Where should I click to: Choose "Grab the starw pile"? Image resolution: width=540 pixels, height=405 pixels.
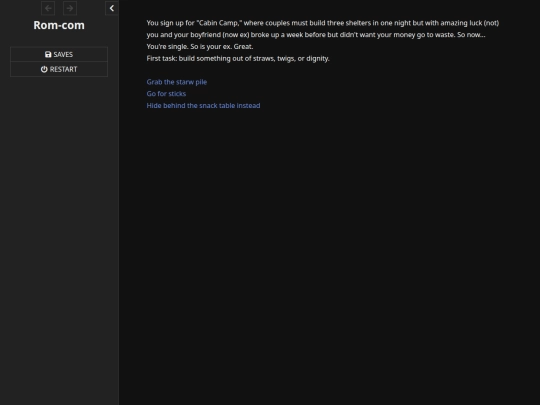click(177, 82)
